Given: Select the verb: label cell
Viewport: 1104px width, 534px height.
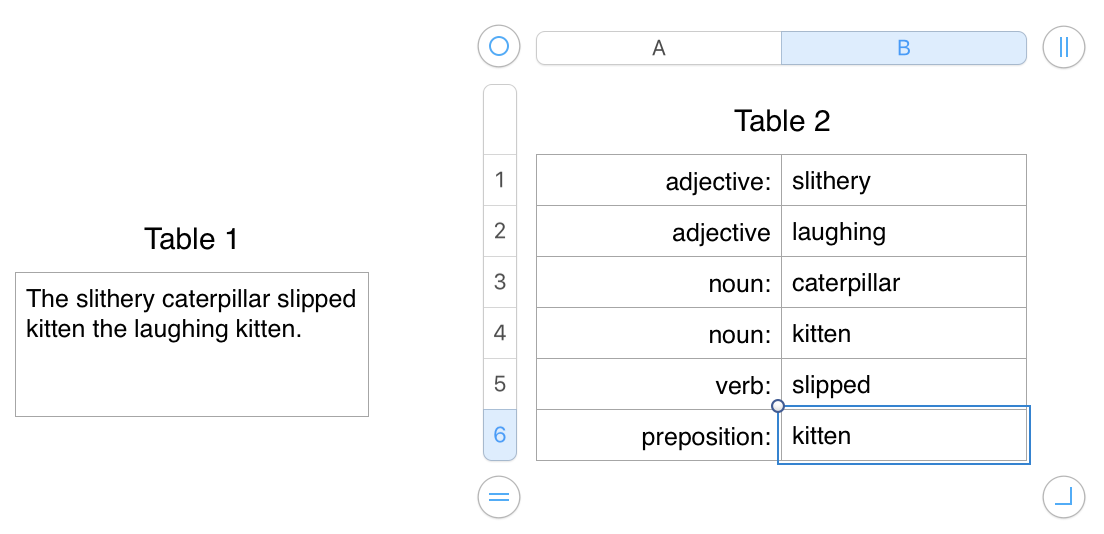Looking at the screenshot, I should pyautogui.click(x=659, y=385).
